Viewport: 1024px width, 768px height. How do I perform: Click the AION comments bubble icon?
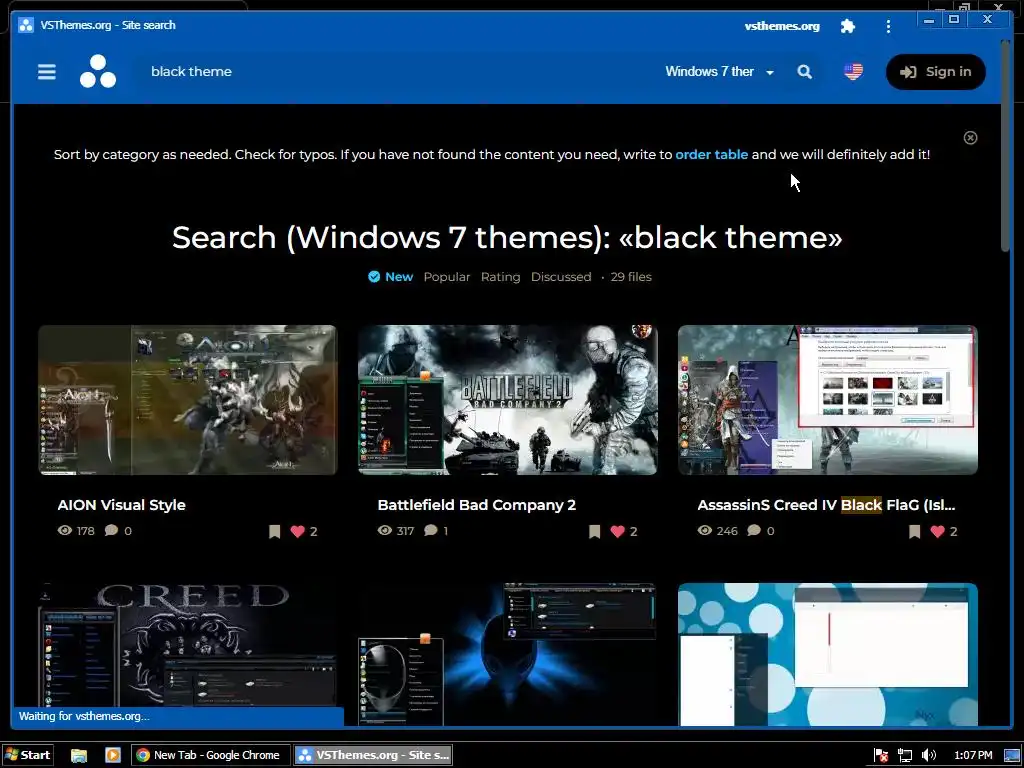click(111, 530)
